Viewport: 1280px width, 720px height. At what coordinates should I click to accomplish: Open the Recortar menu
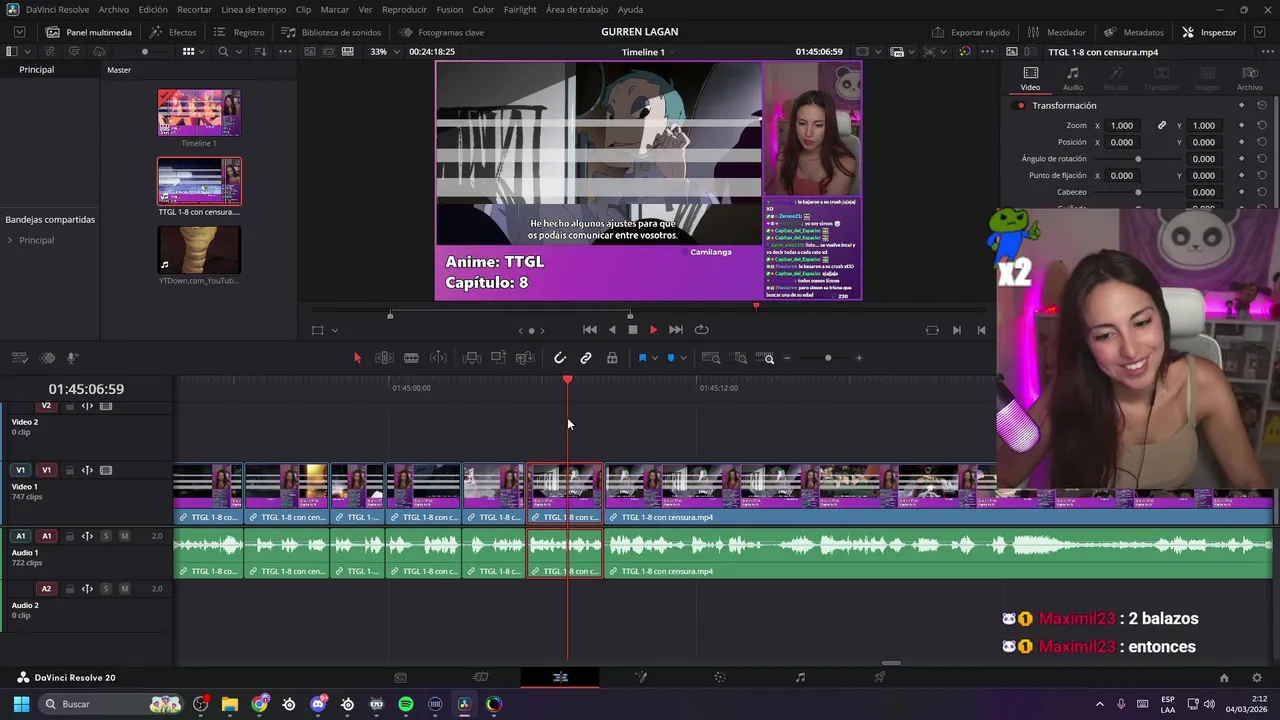click(194, 9)
